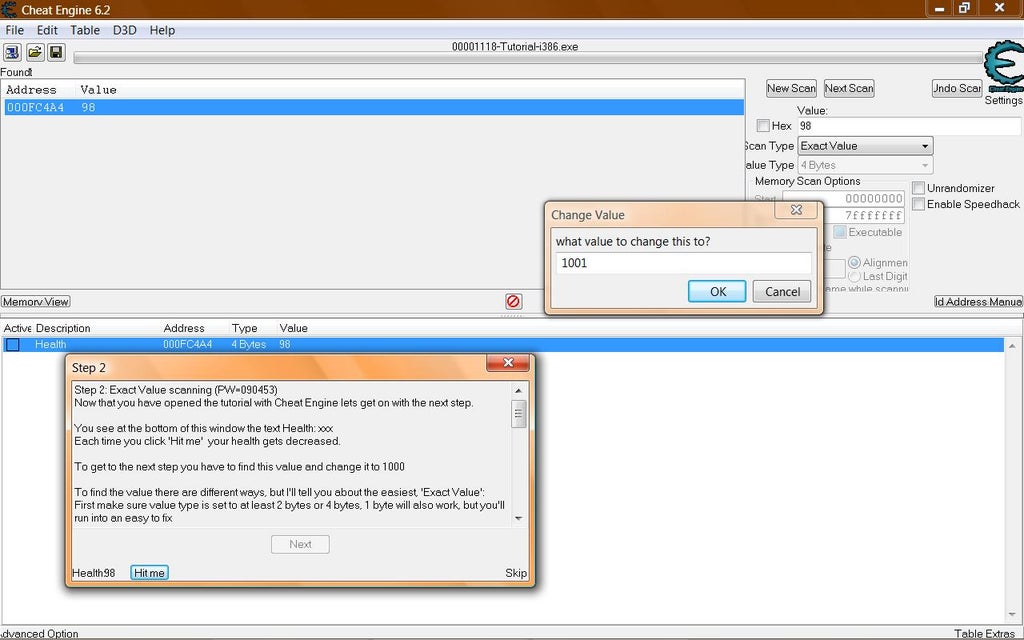Close the Step 2 tutorial window
Viewport: 1024px width, 640px height.
coord(508,363)
